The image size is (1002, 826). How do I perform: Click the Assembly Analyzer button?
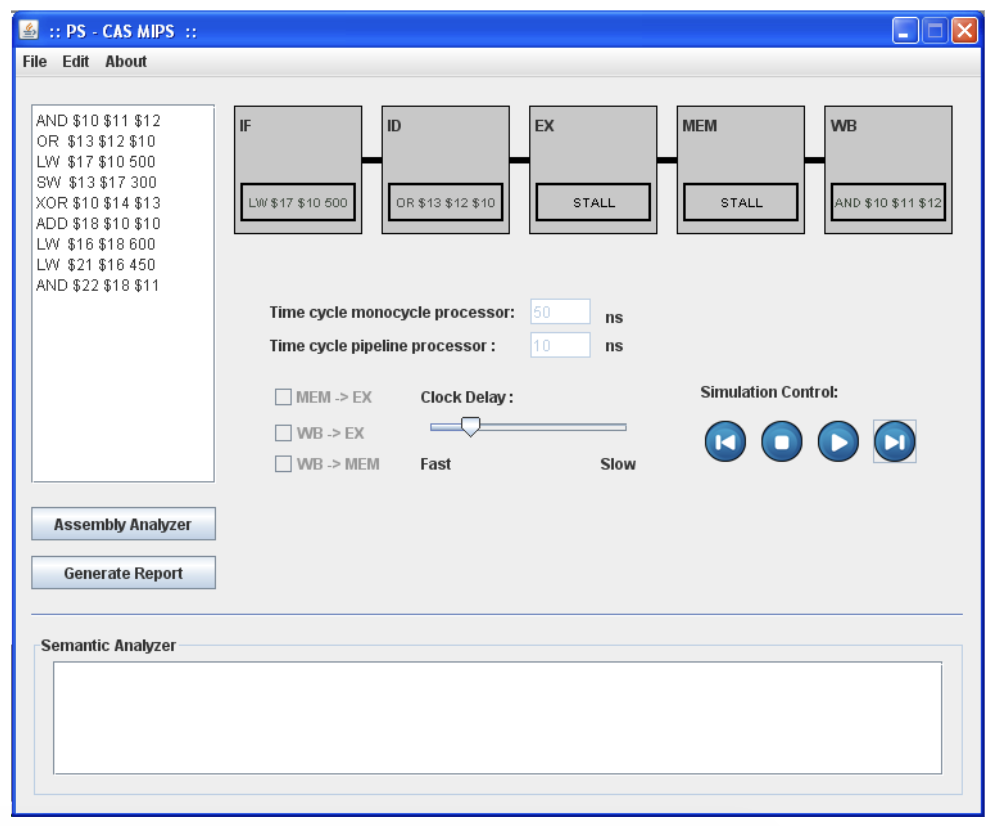124,524
